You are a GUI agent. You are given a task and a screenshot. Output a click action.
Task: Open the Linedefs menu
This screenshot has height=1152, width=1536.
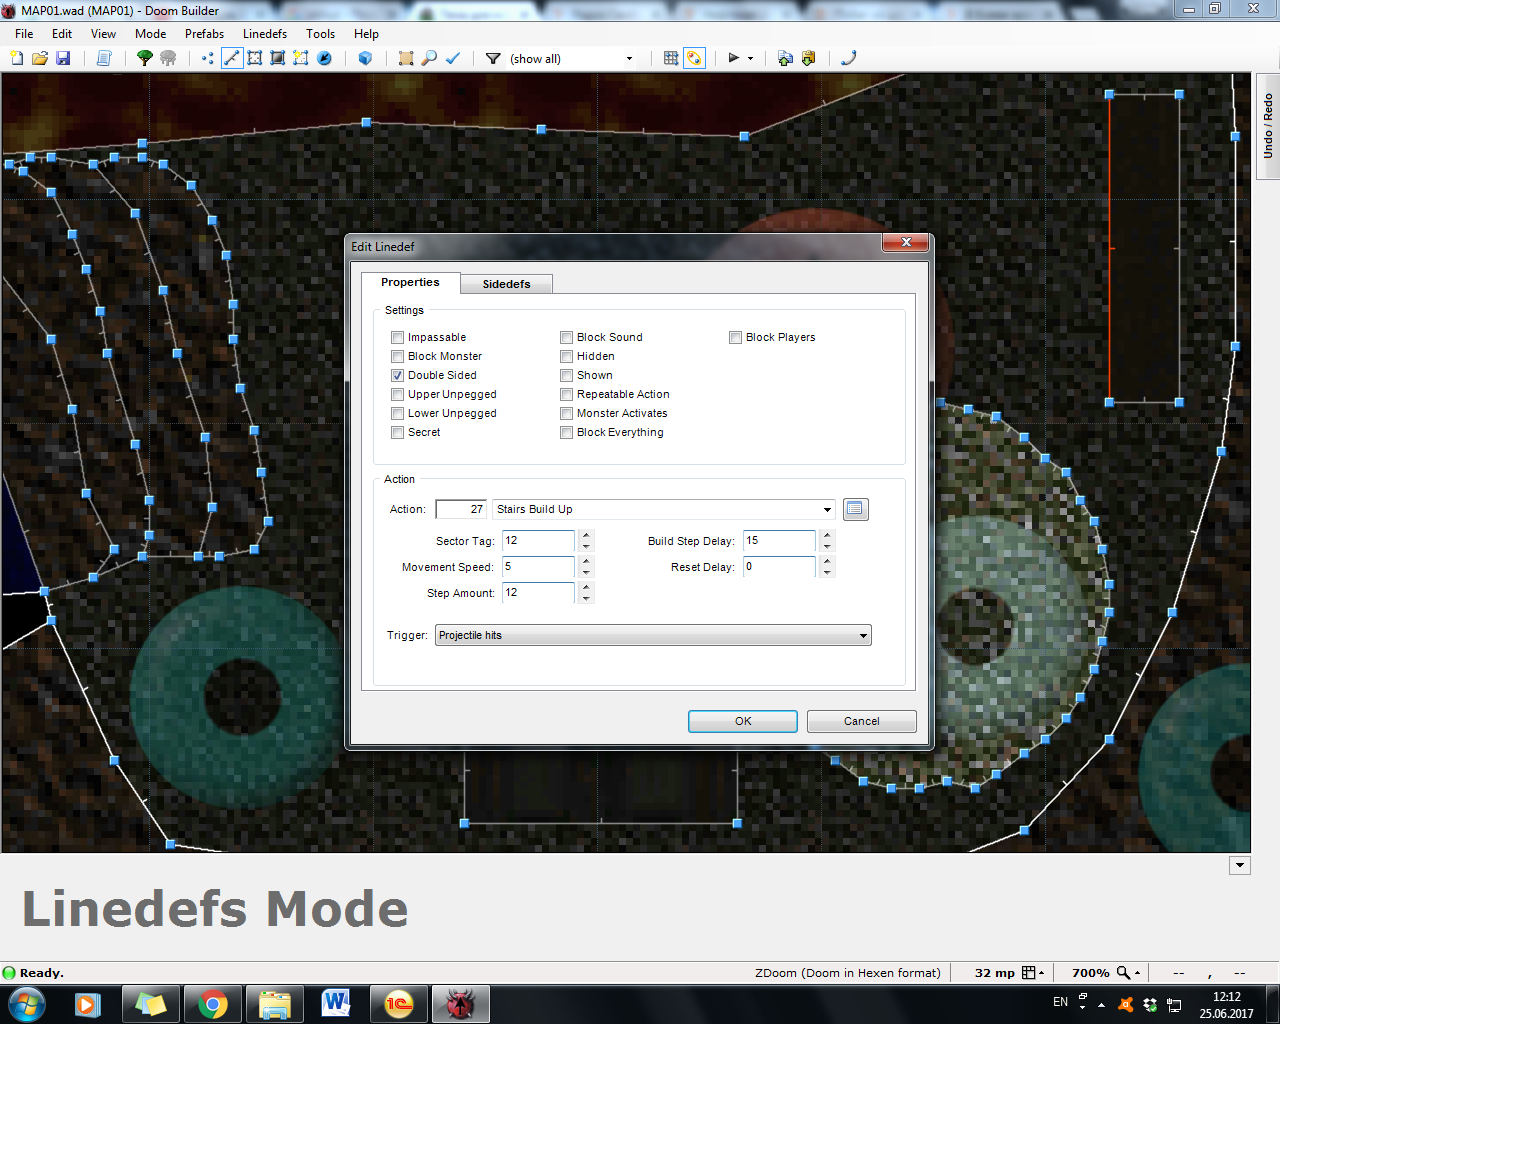click(x=265, y=33)
